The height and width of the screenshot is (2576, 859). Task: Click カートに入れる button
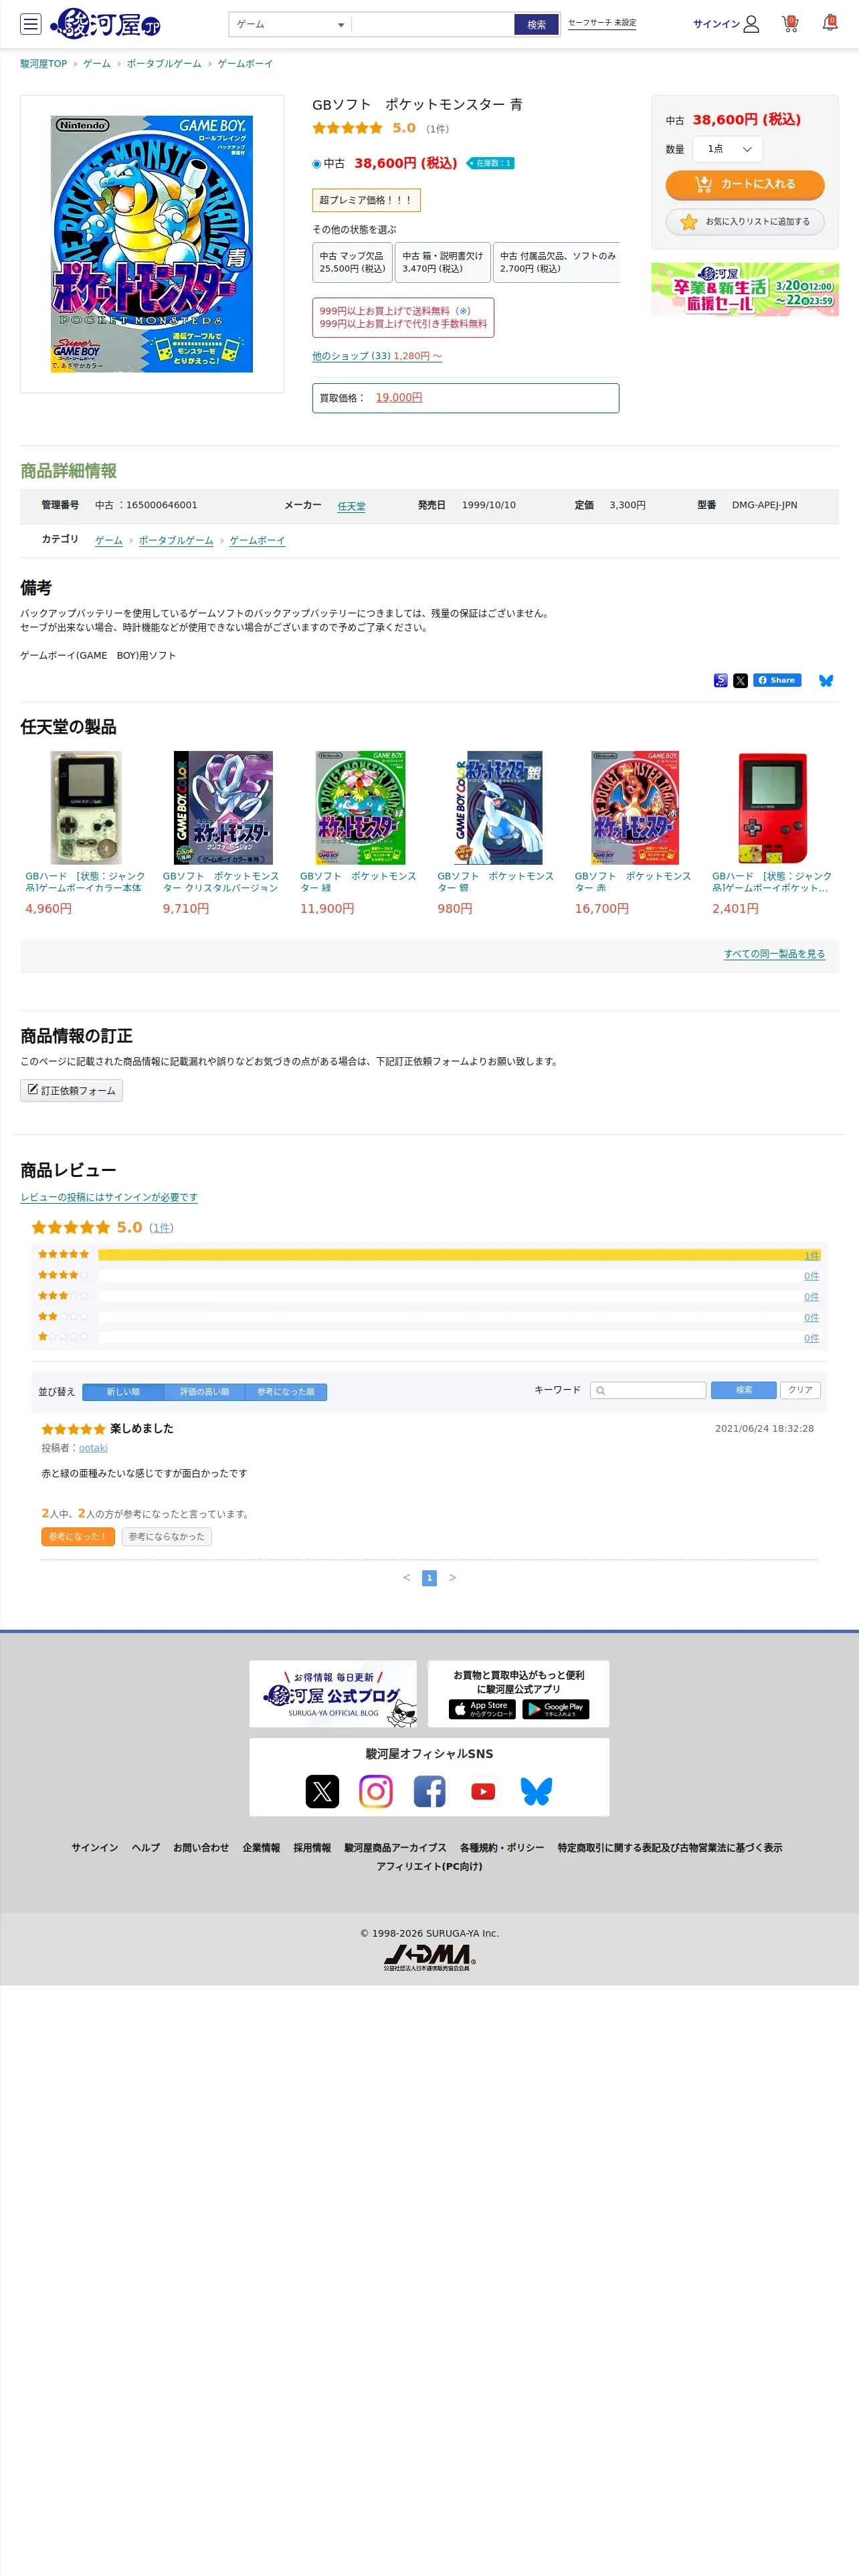(x=745, y=184)
